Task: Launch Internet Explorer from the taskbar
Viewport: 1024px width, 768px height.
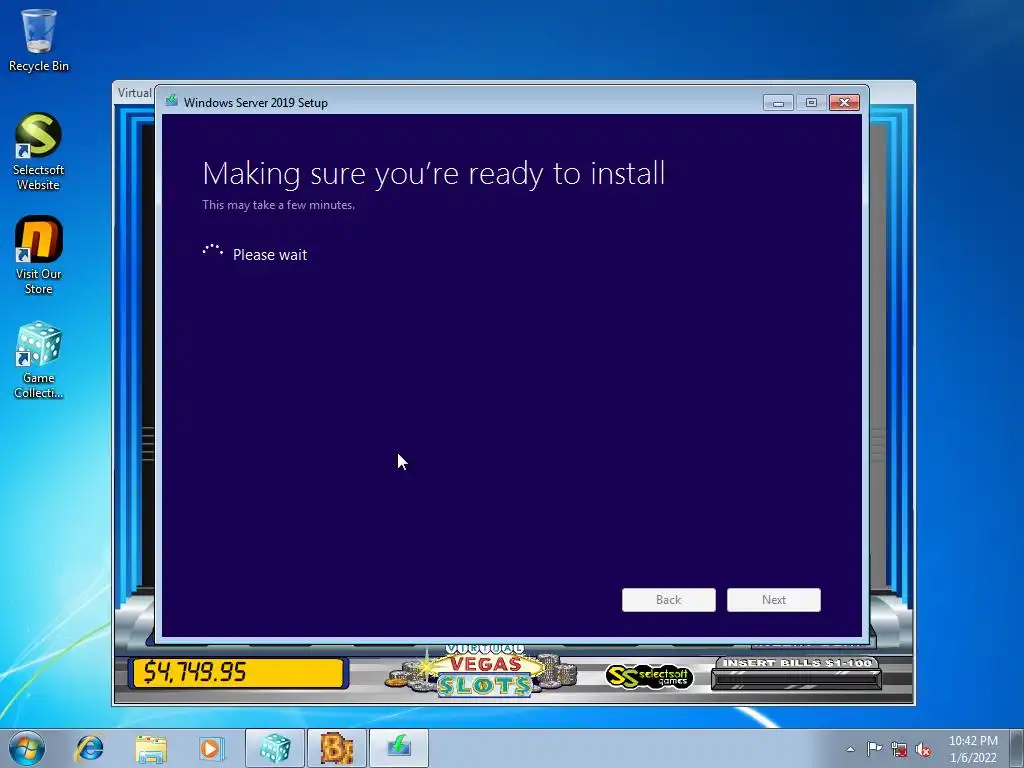Action: pyautogui.click(x=89, y=748)
